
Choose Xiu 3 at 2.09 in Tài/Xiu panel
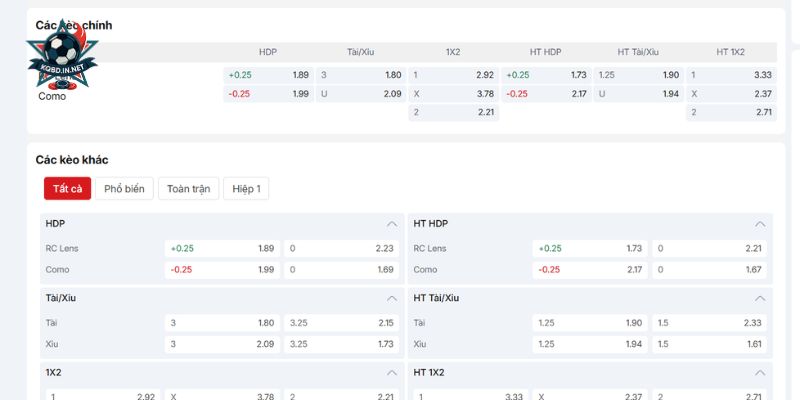[222, 344]
